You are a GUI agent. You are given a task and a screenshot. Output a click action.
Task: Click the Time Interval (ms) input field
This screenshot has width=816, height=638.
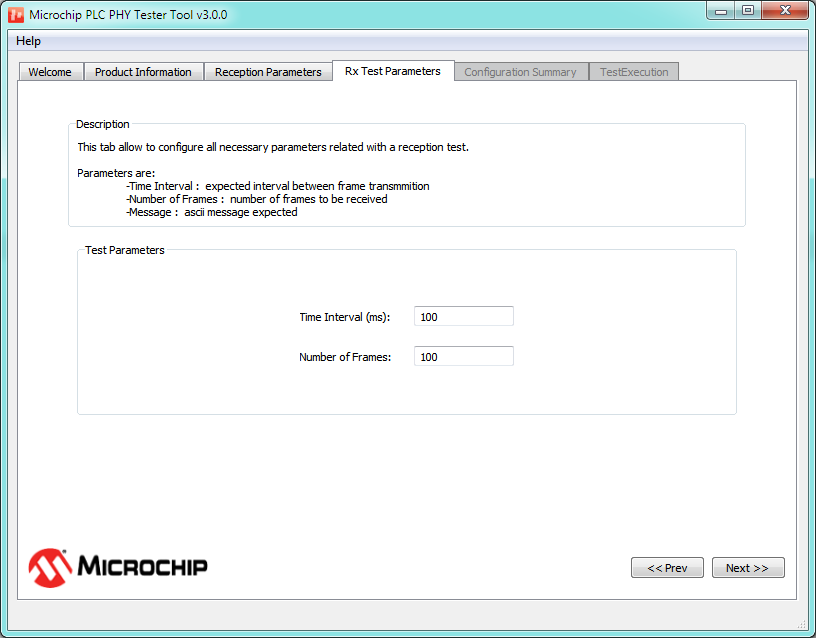[x=464, y=316]
